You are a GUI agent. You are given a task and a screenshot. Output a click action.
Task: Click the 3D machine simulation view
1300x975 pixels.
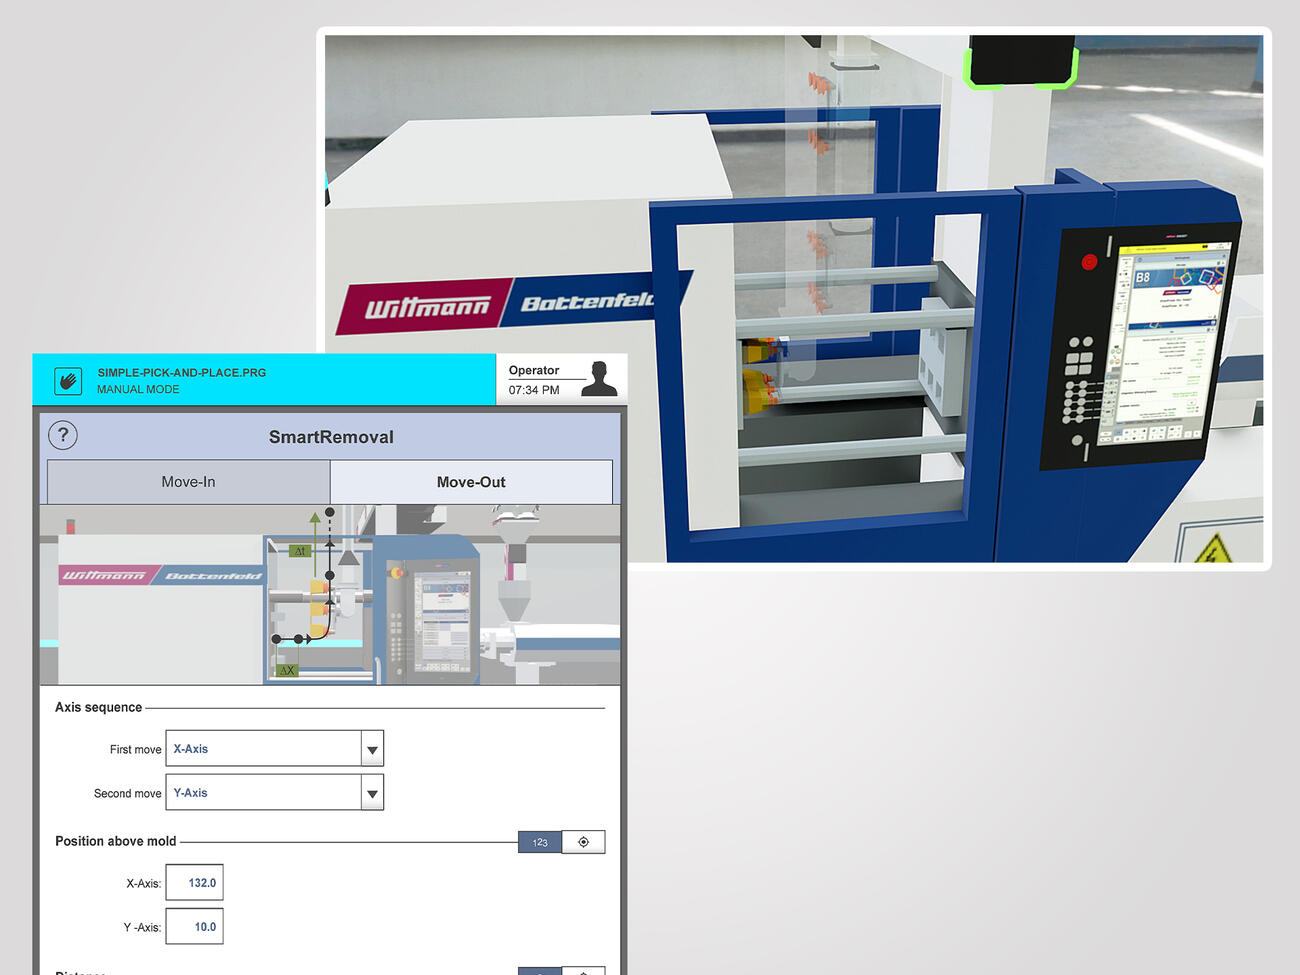click(794, 298)
